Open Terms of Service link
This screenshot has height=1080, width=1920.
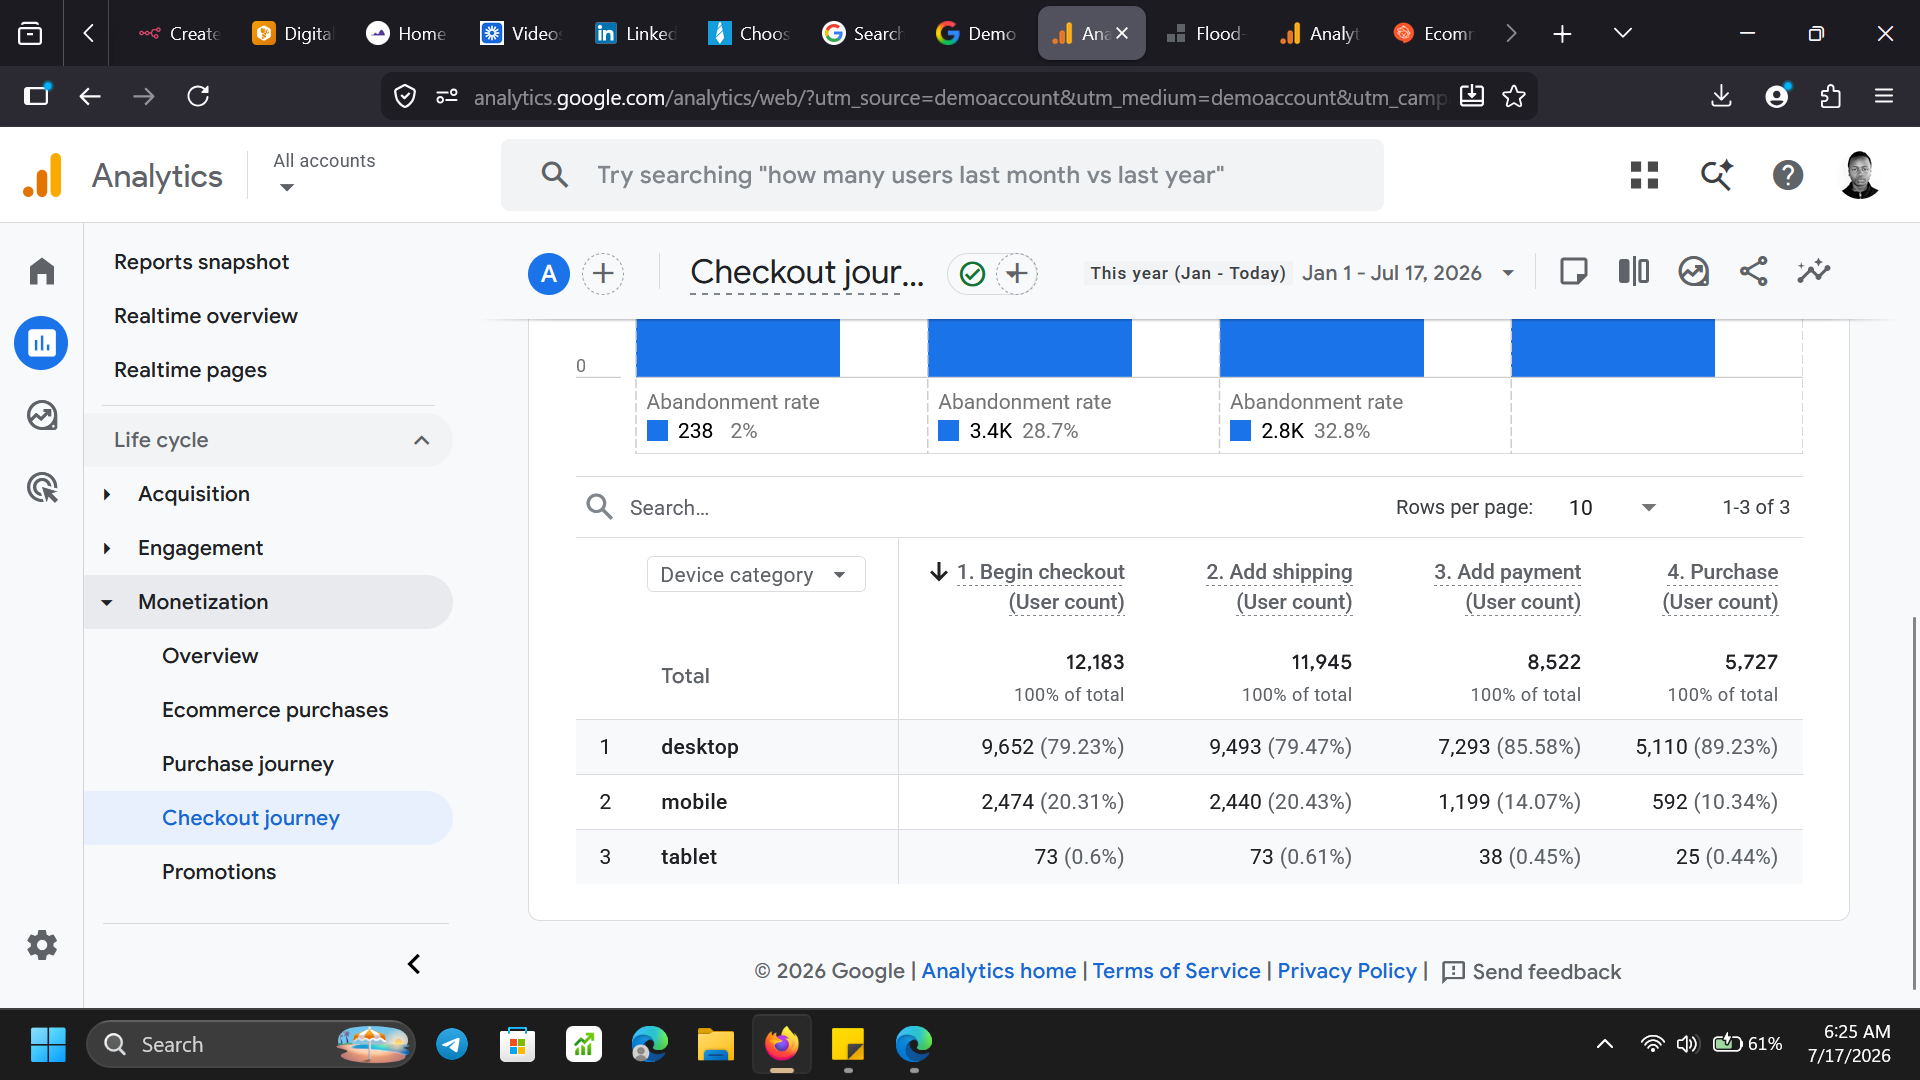pyautogui.click(x=1176, y=971)
